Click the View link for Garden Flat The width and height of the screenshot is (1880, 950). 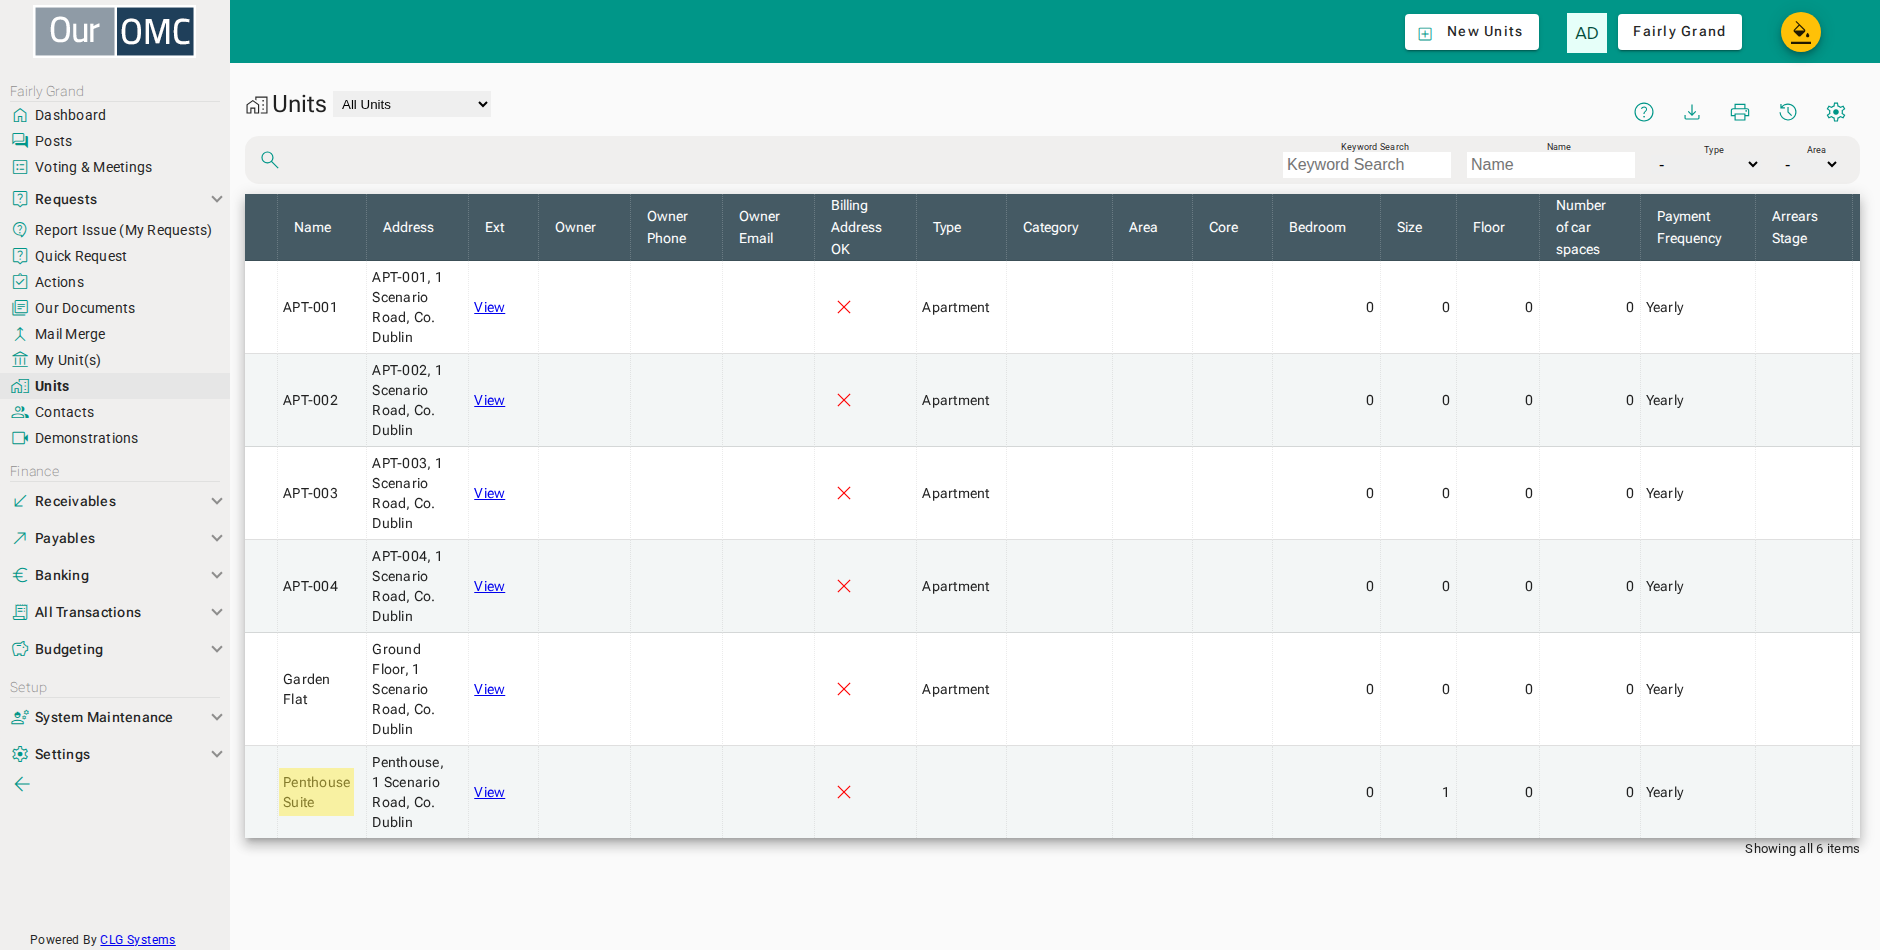pyautogui.click(x=489, y=689)
